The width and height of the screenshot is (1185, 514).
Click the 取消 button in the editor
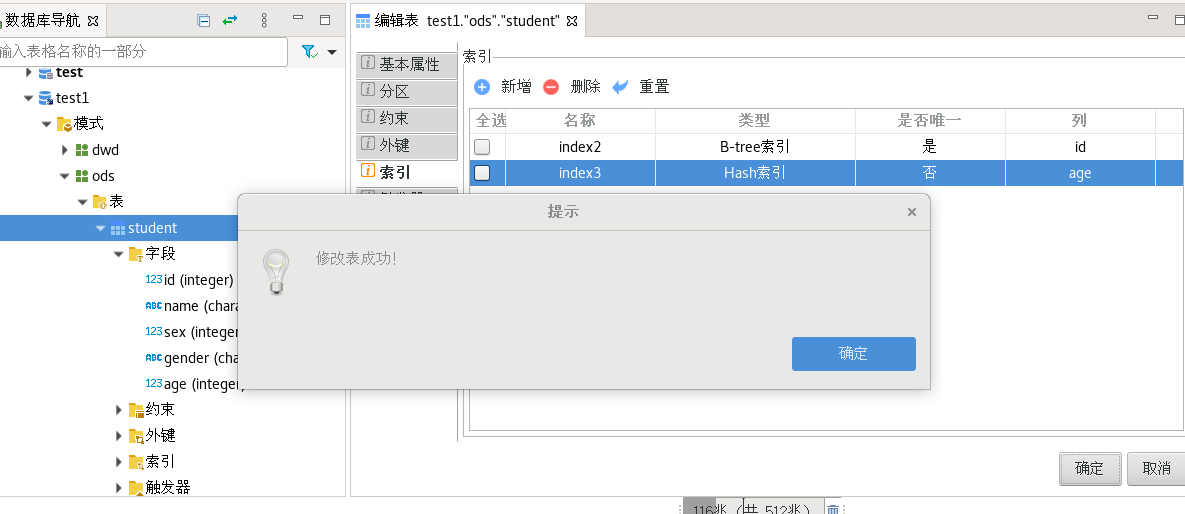(x=1155, y=468)
